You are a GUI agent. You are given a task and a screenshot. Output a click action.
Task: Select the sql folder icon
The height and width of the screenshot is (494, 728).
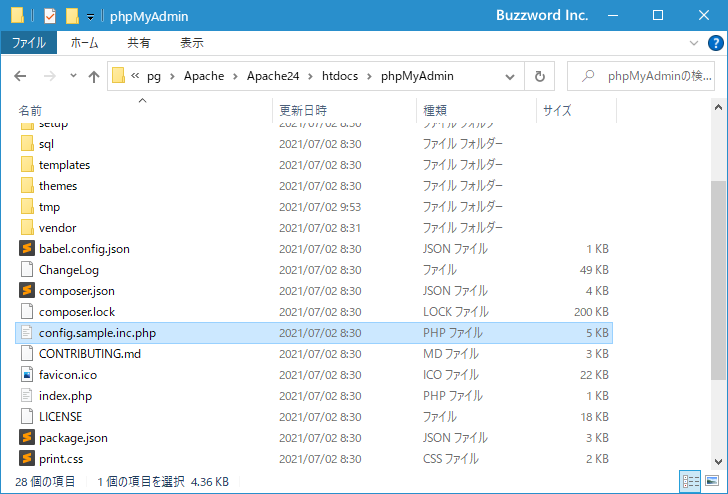click(27, 143)
